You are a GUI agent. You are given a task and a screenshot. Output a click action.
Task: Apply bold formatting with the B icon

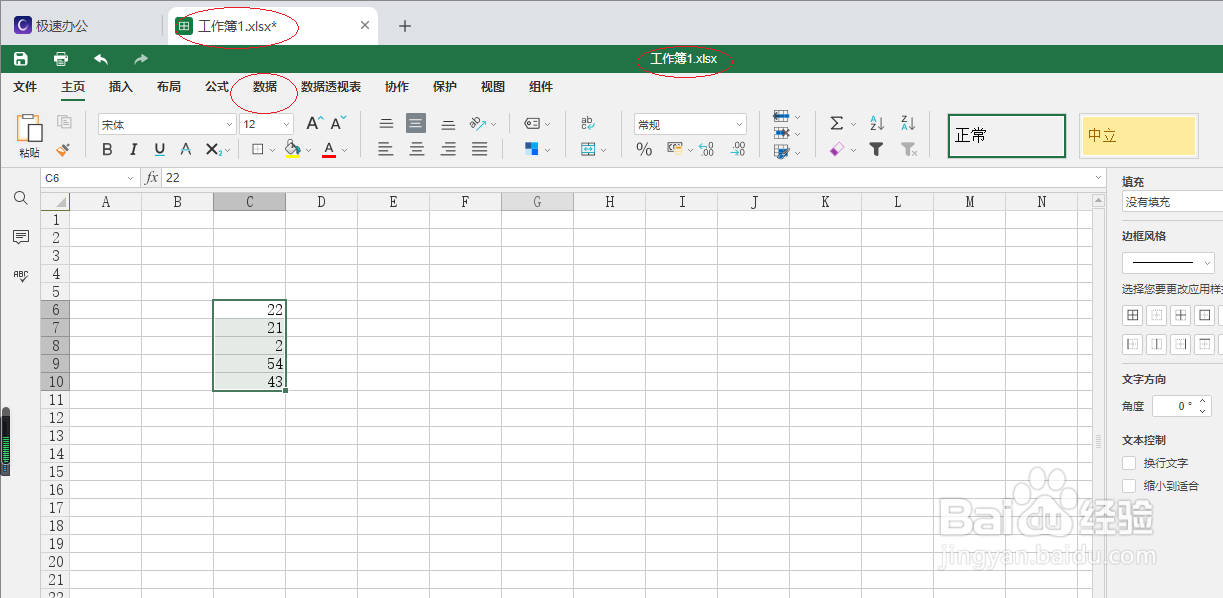[x=107, y=149]
